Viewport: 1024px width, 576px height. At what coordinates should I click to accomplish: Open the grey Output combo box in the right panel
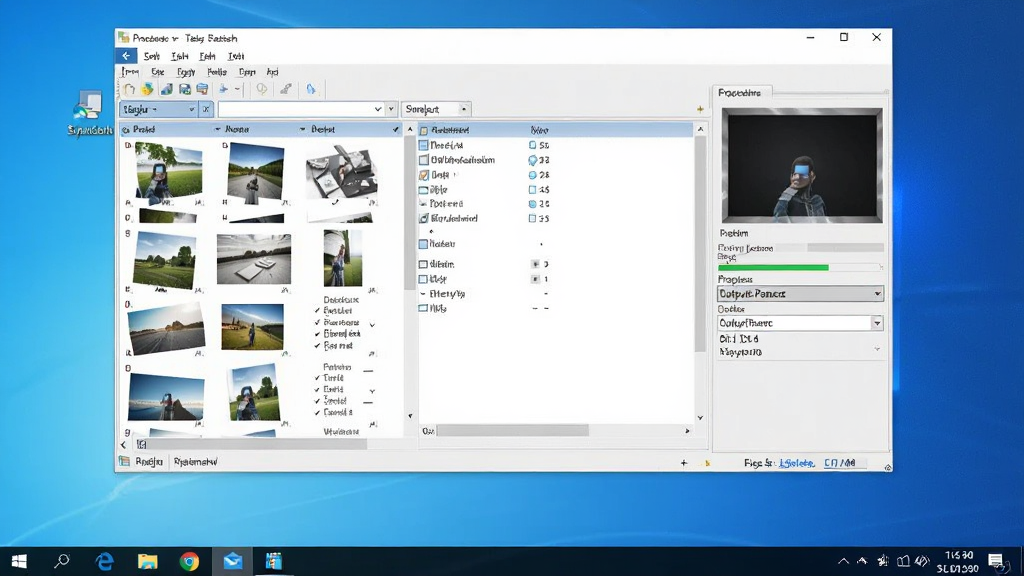(x=800, y=294)
